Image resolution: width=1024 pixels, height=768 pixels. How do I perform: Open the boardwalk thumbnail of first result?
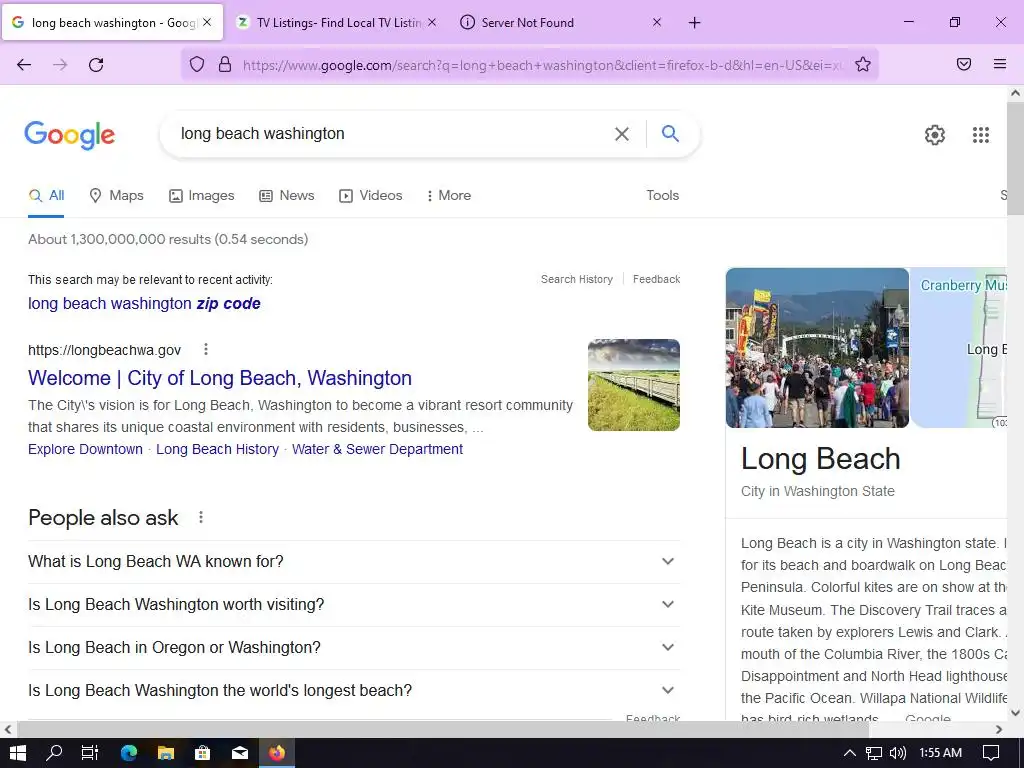[x=633, y=385]
